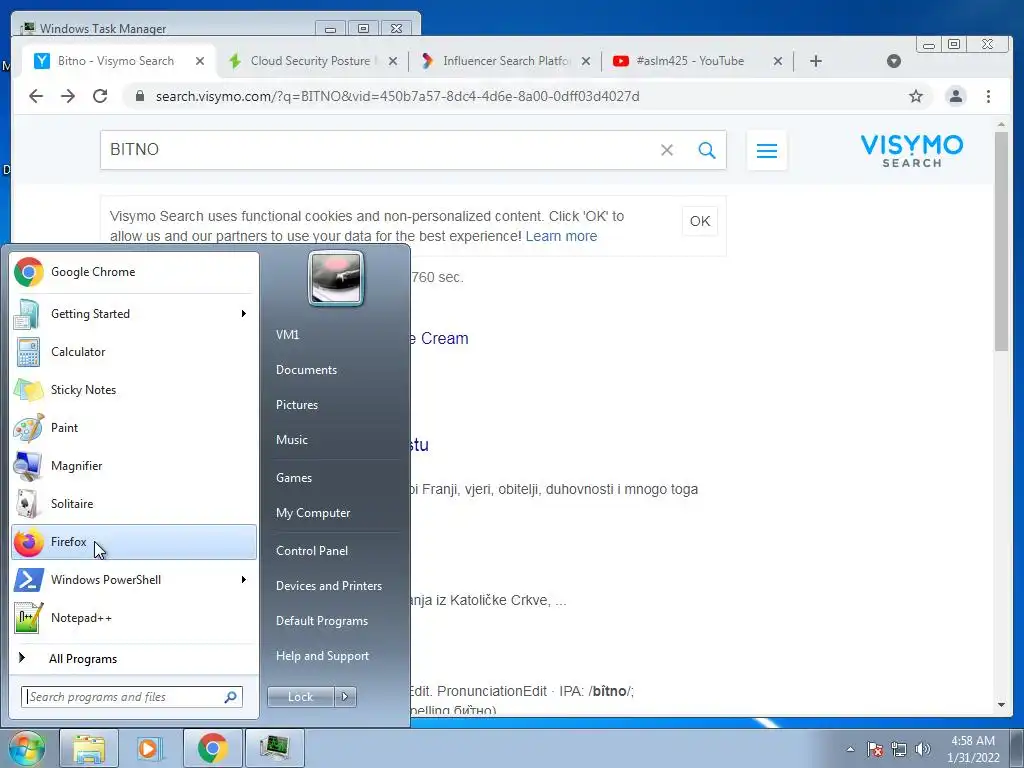Open Magnifier from the Start menu
Viewport: 1024px width, 768px height.
pos(134,466)
